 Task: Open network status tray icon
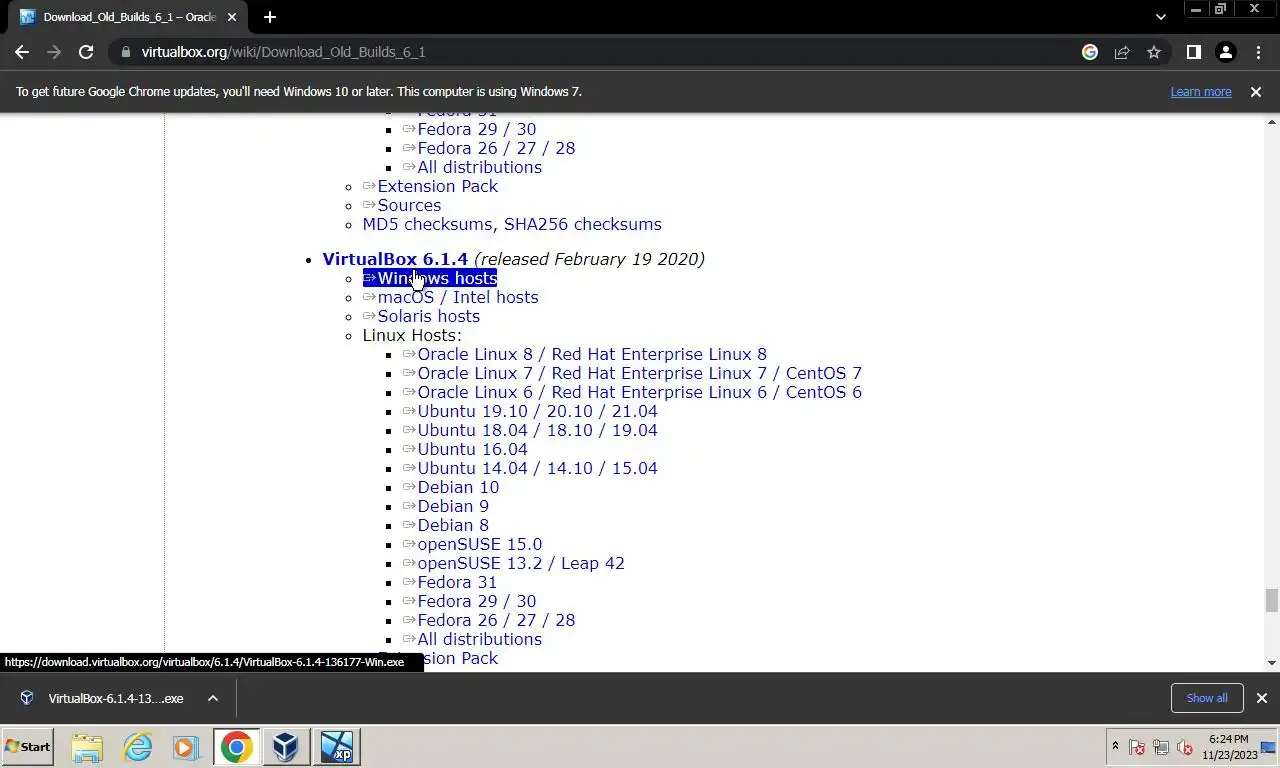[1161, 747]
